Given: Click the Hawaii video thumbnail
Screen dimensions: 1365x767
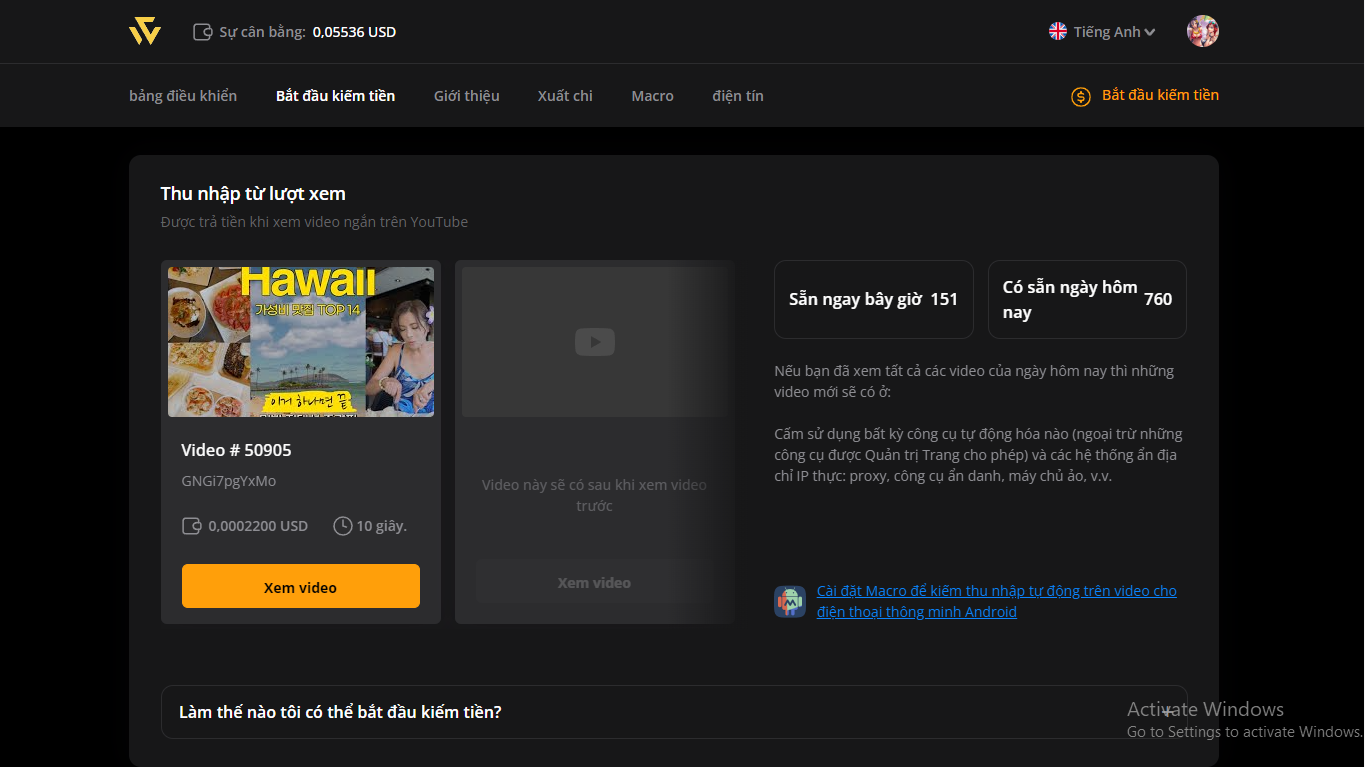Looking at the screenshot, I should pyautogui.click(x=300, y=341).
